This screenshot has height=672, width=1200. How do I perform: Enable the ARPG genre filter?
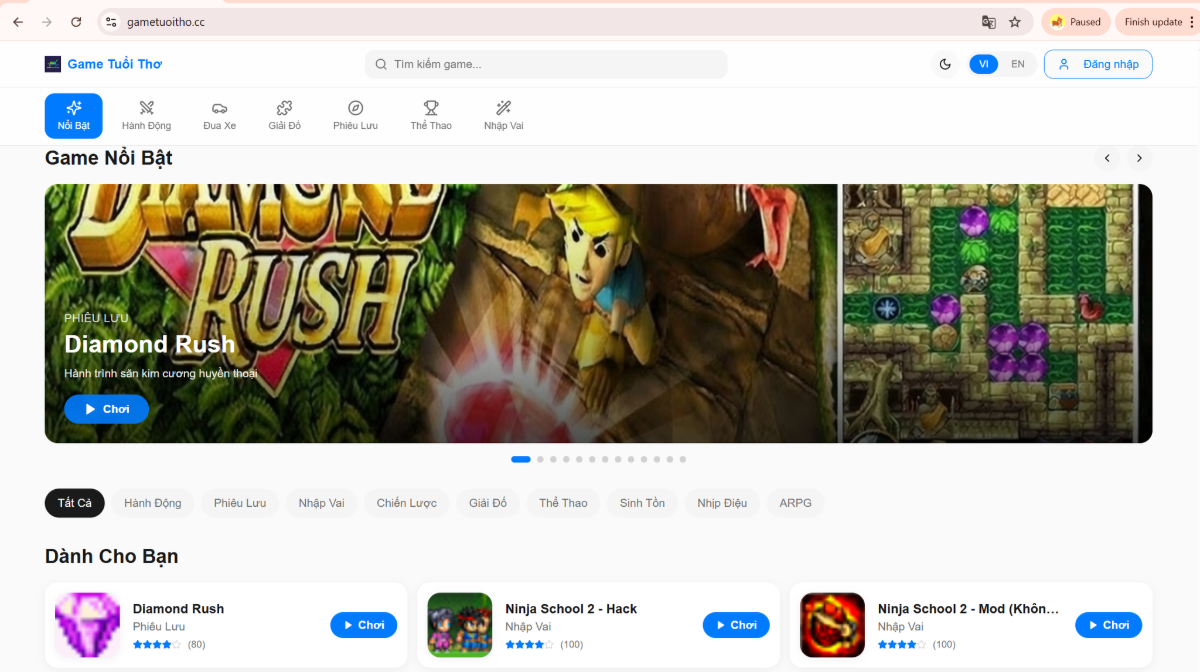[795, 503]
